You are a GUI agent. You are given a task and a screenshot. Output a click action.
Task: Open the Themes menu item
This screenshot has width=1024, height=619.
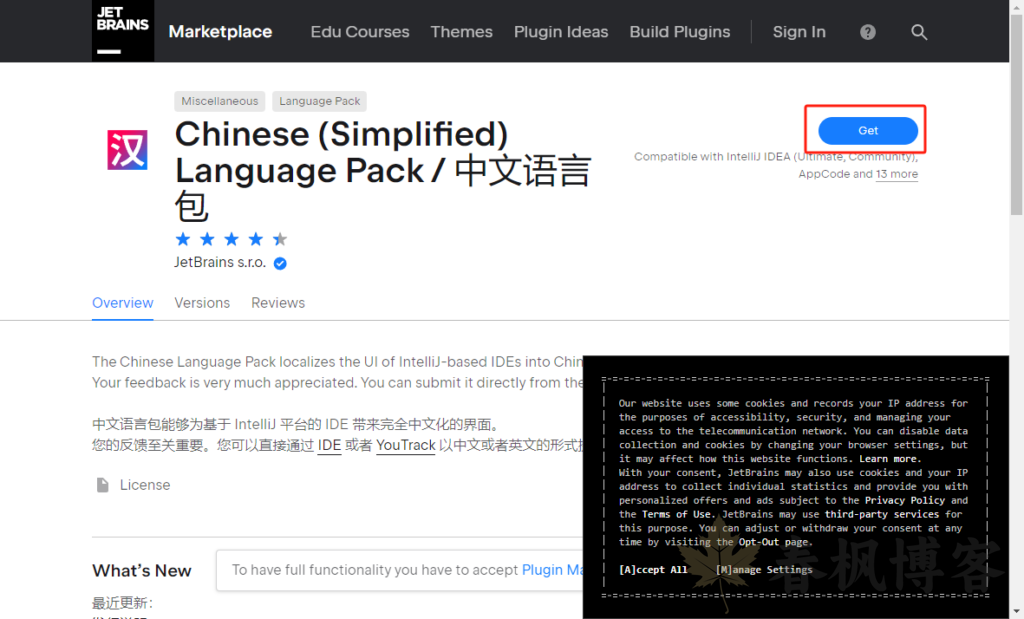[461, 32]
